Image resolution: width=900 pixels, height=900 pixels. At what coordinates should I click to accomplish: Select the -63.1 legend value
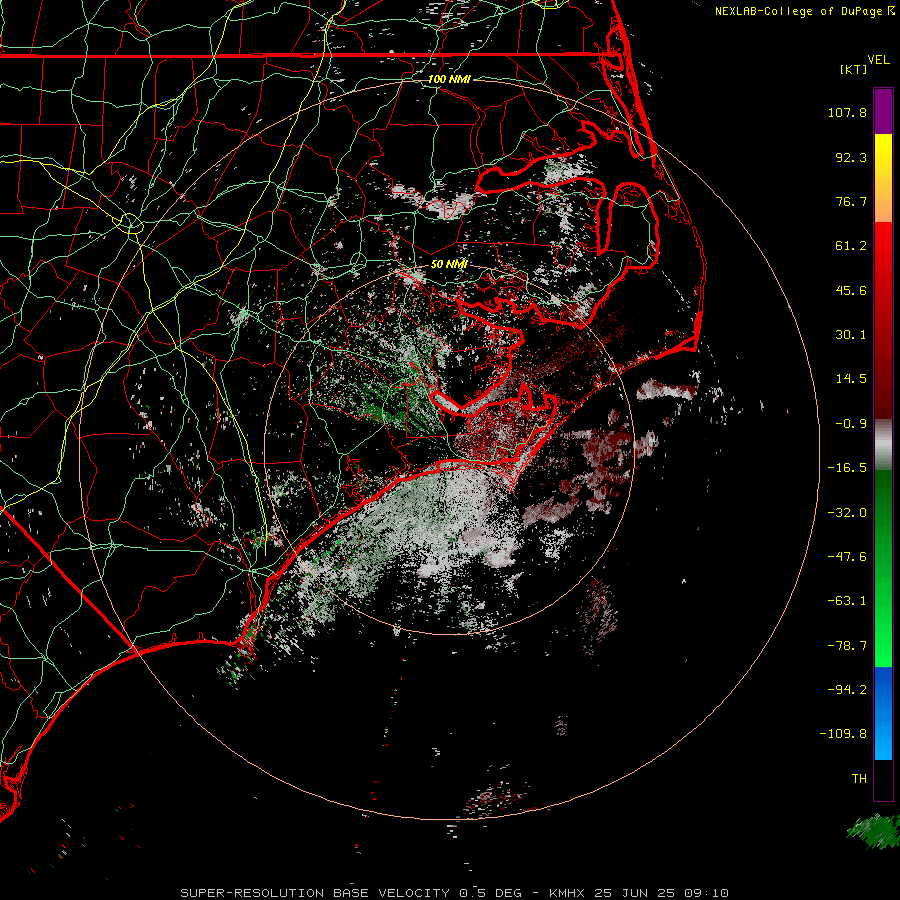[847, 601]
